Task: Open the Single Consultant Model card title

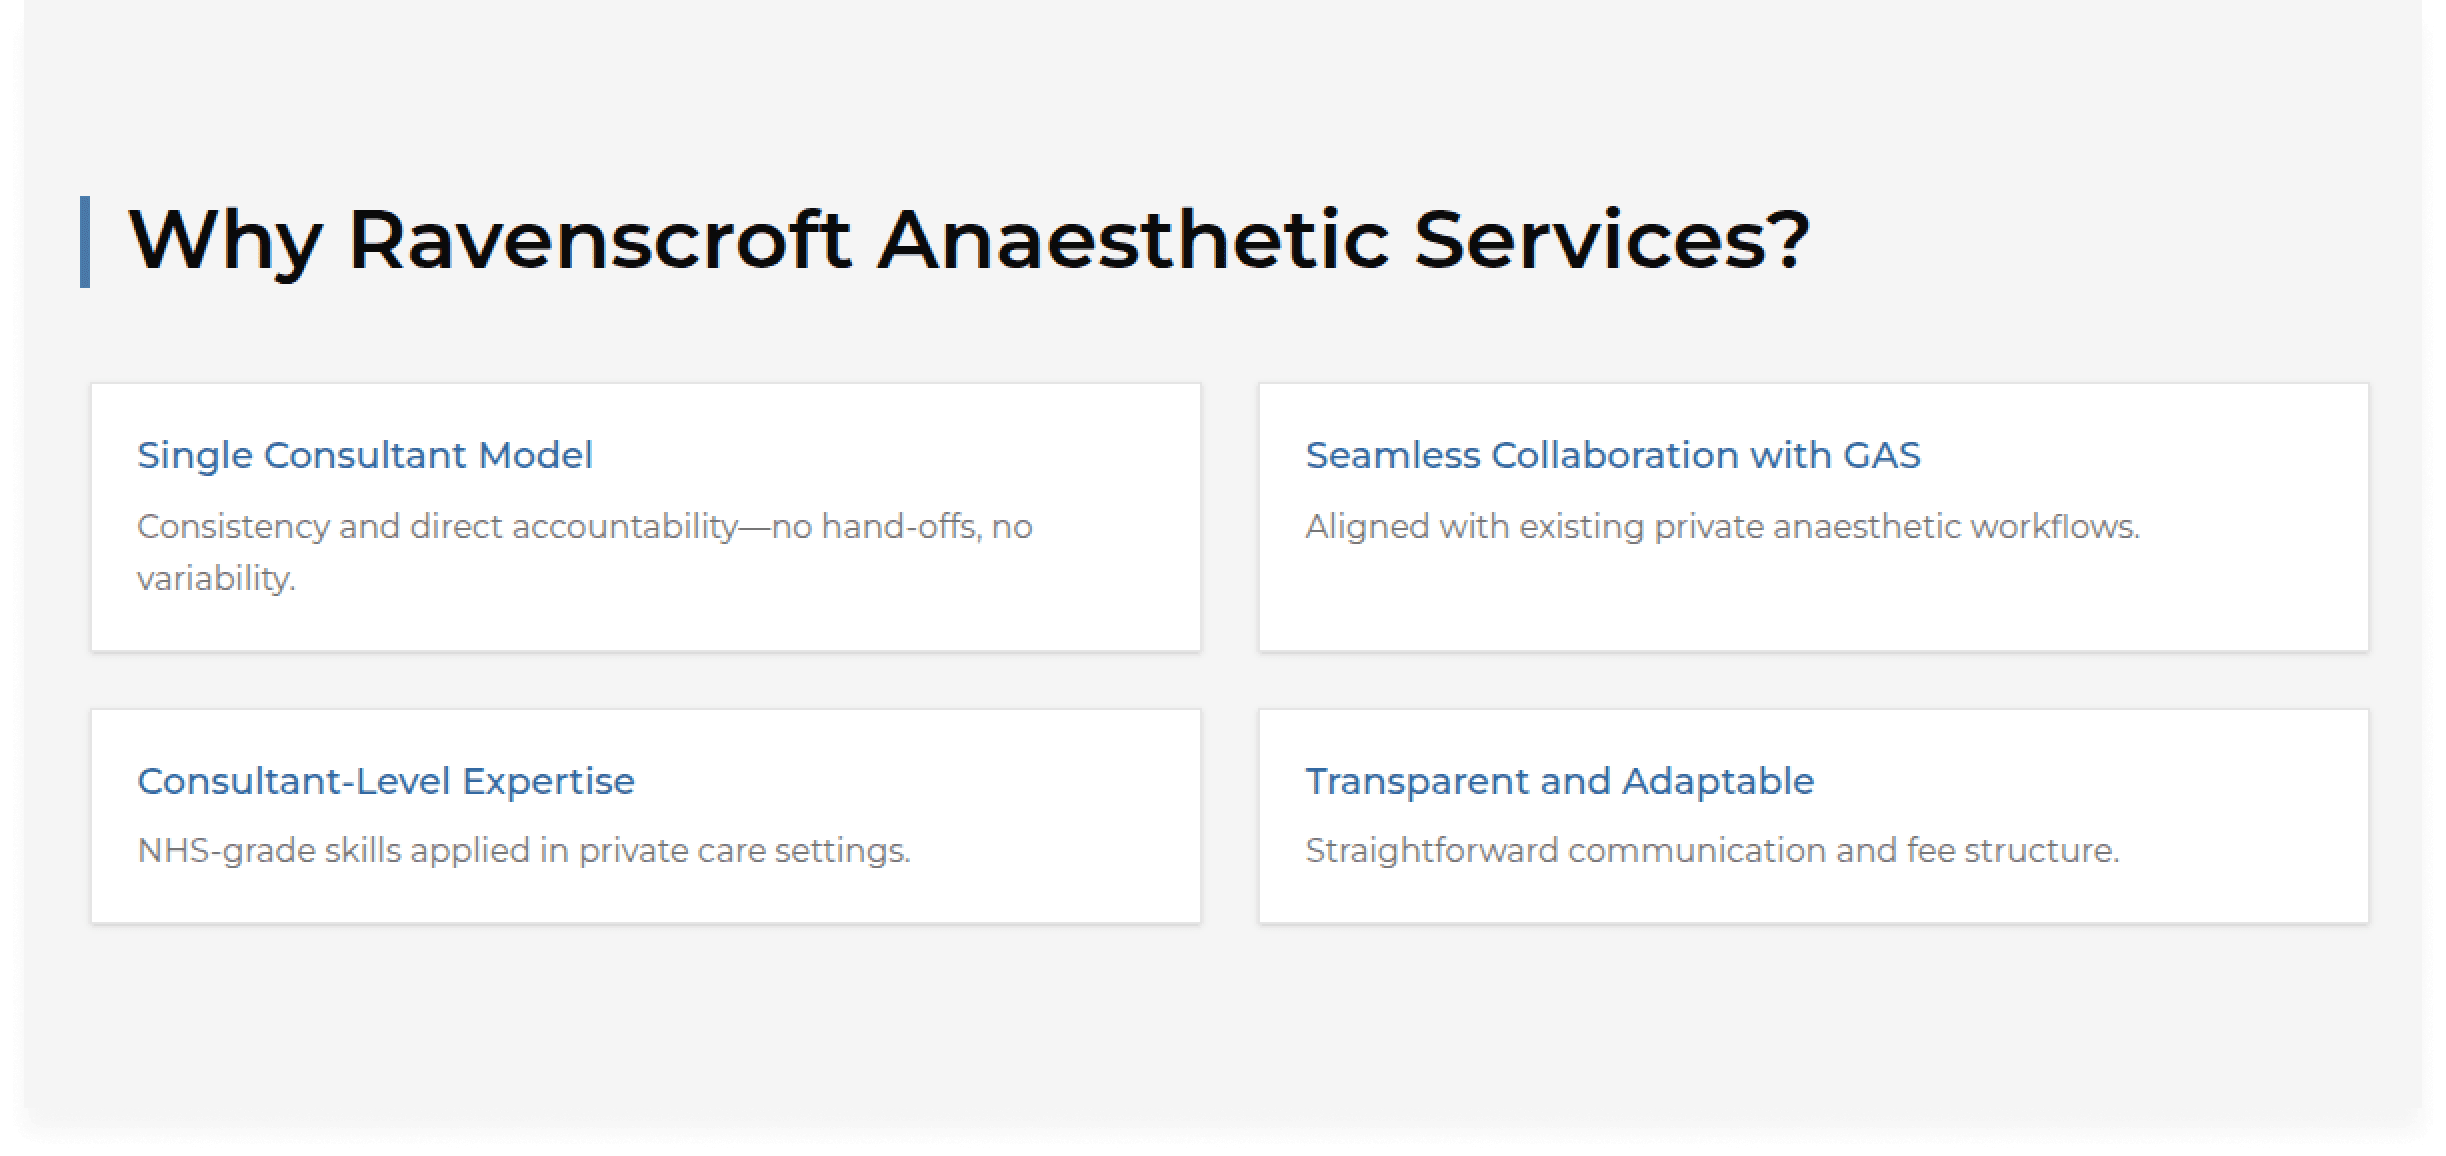Action: click(365, 456)
